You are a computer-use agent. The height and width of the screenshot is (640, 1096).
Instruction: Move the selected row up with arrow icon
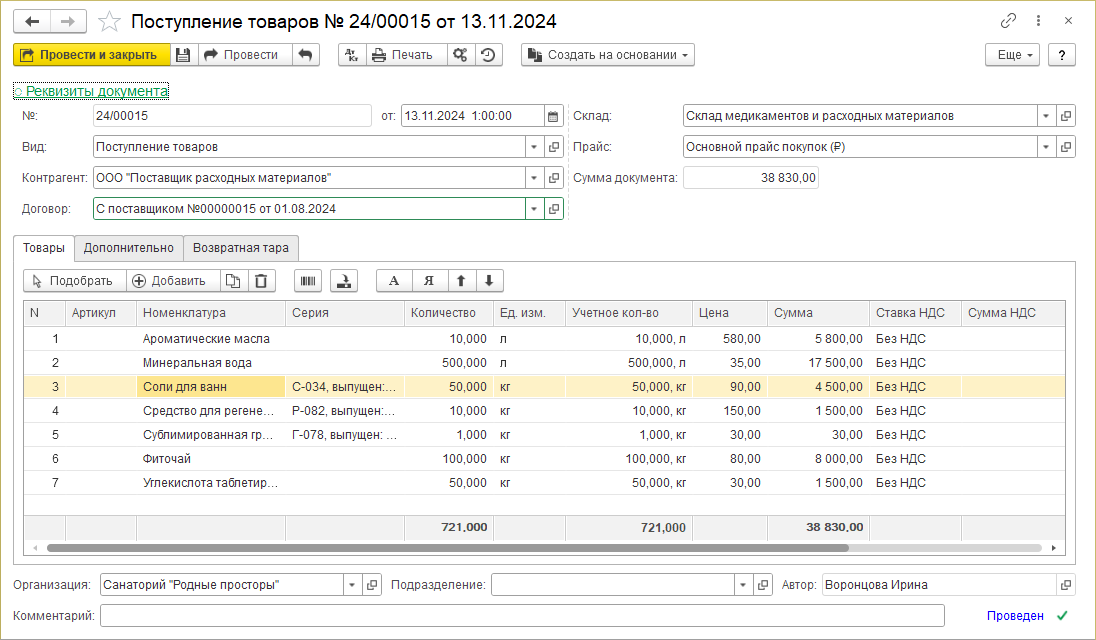[x=461, y=281]
